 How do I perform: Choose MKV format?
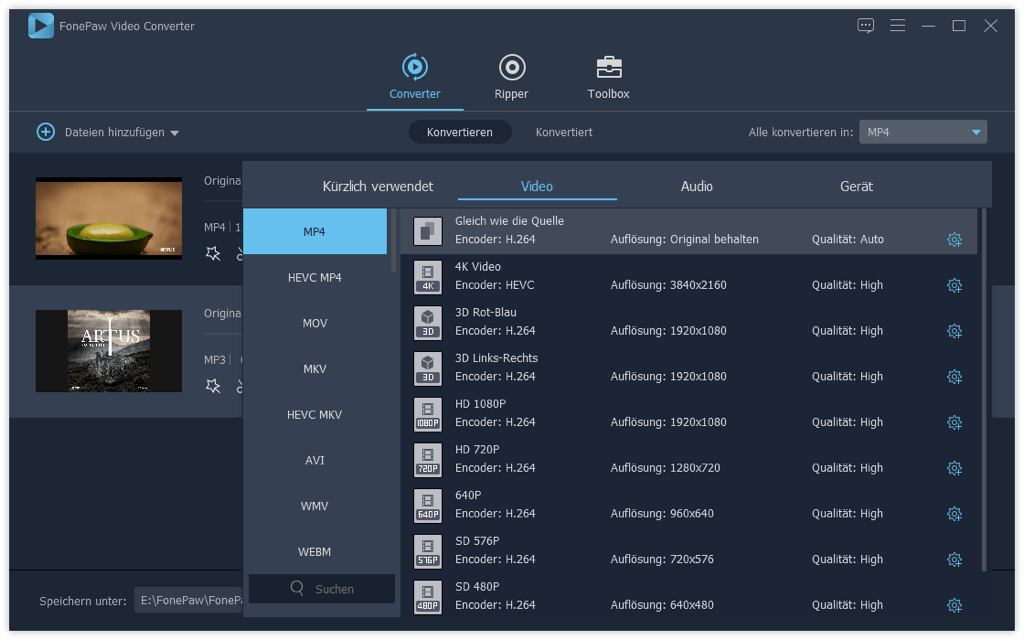tap(315, 369)
